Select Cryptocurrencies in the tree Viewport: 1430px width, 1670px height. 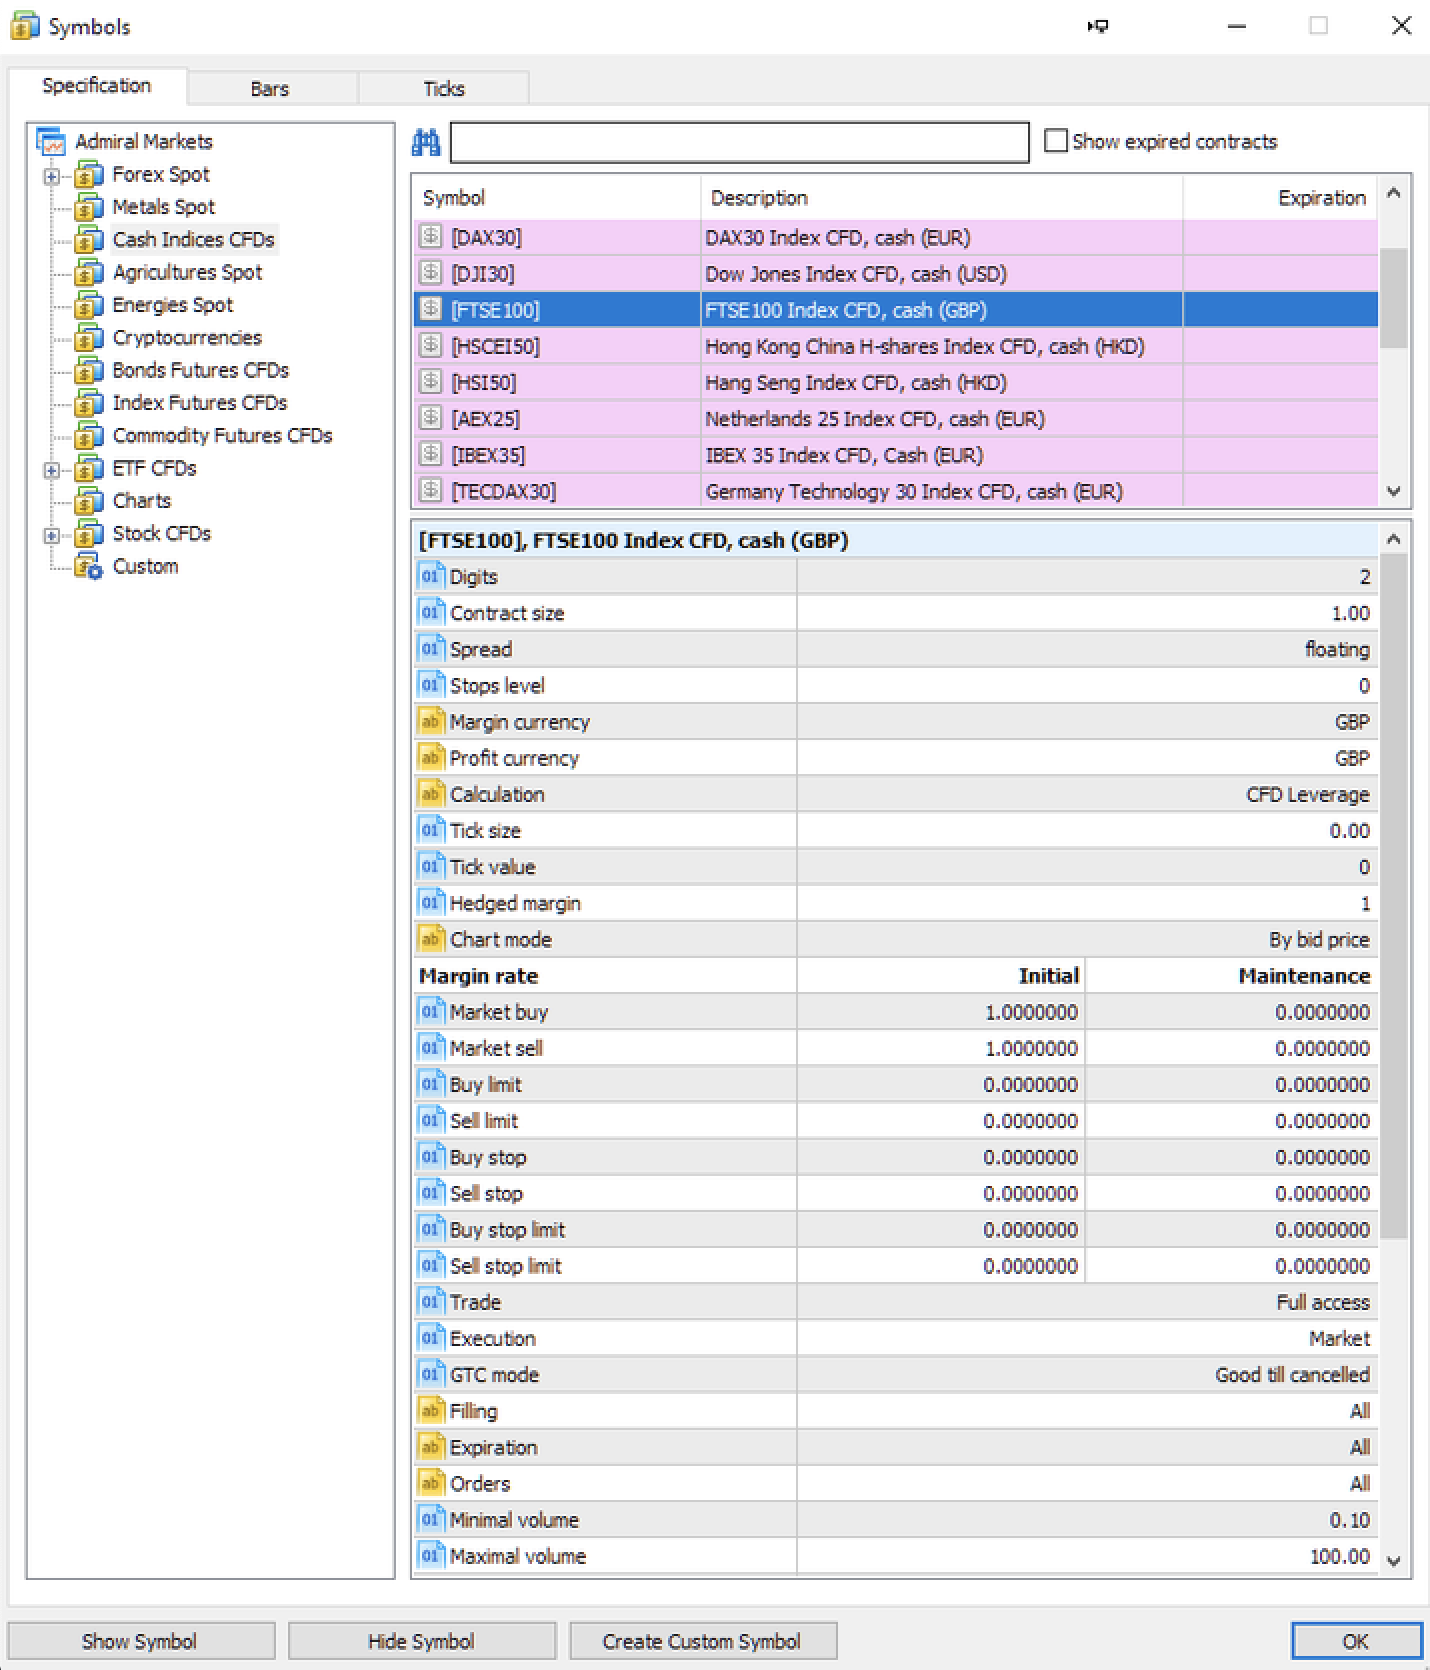[x=187, y=338]
